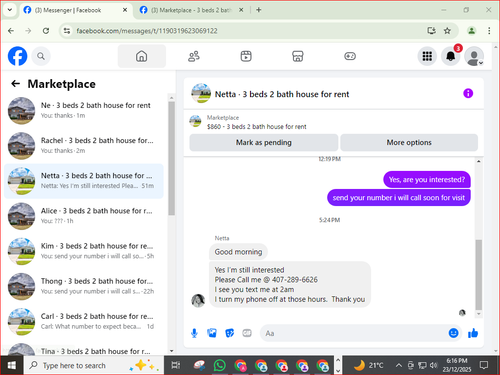Click chat scrollbar up arrow

click(x=479, y=161)
